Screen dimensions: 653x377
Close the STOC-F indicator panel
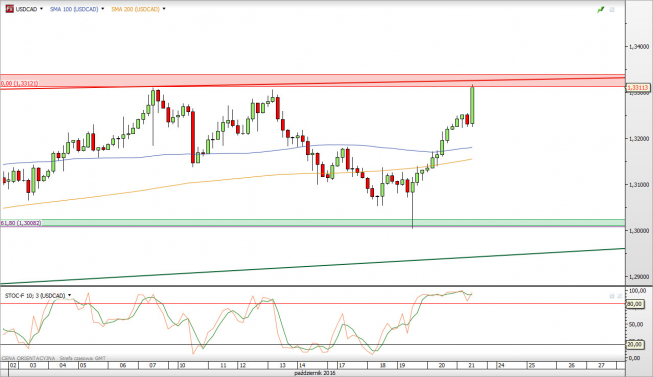[619, 296]
